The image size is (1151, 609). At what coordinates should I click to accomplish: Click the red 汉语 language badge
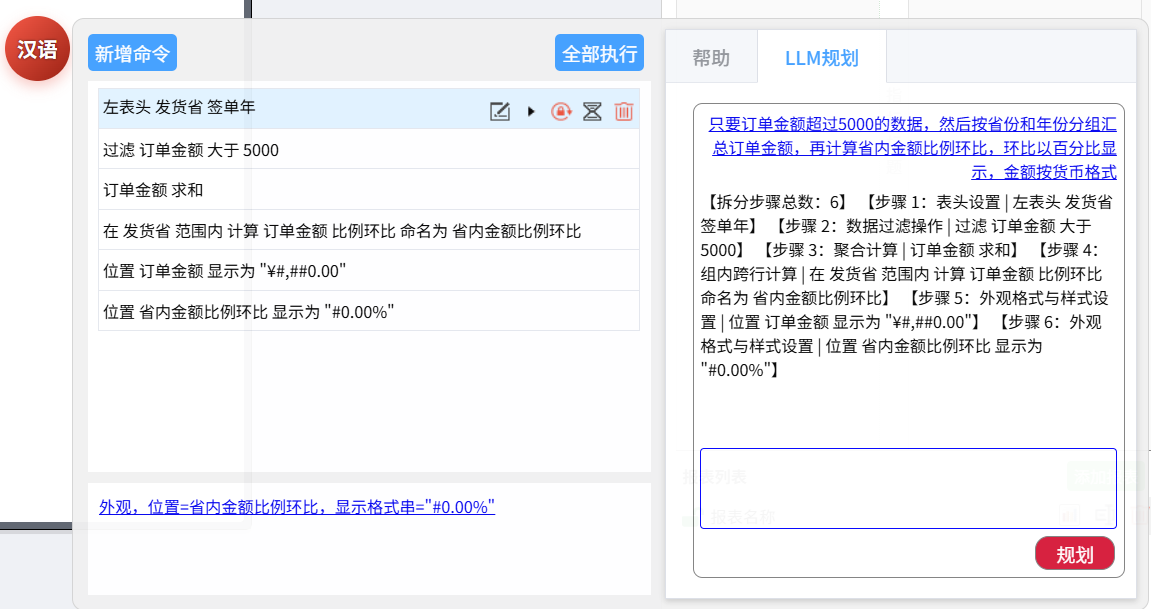(x=37, y=49)
